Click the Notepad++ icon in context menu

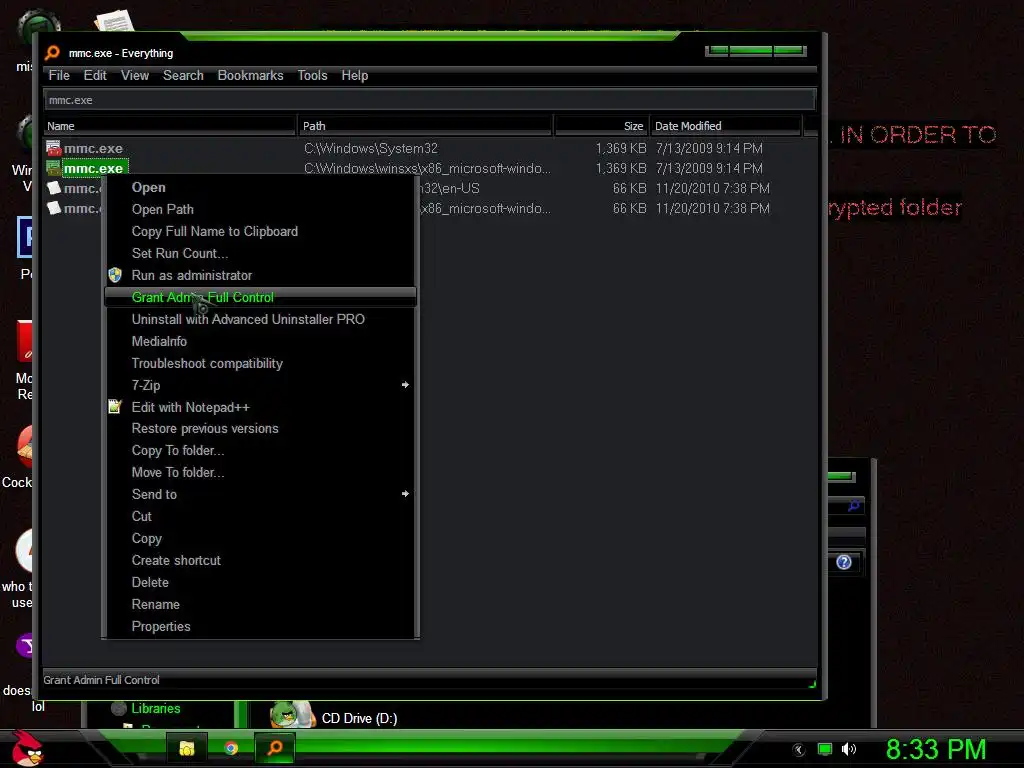[x=115, y=407]
